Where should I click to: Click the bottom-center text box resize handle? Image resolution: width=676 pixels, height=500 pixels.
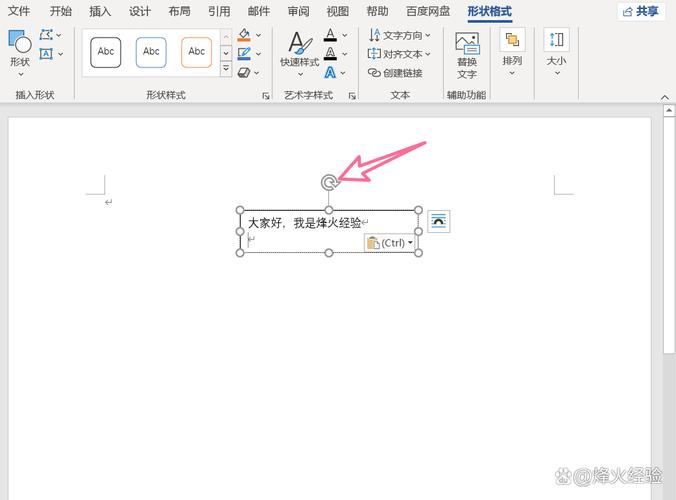pyautogui.click(x=329, y=253)
